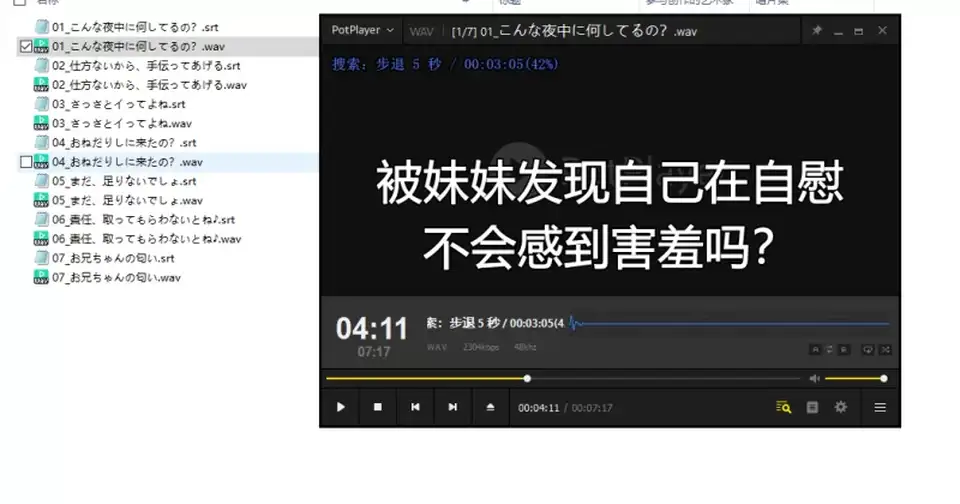Click the WAV icon of 07_お兄ちゃんの匂い.wav
The height and width of the screenshot is (504, 960).
(x=41, y=277)
